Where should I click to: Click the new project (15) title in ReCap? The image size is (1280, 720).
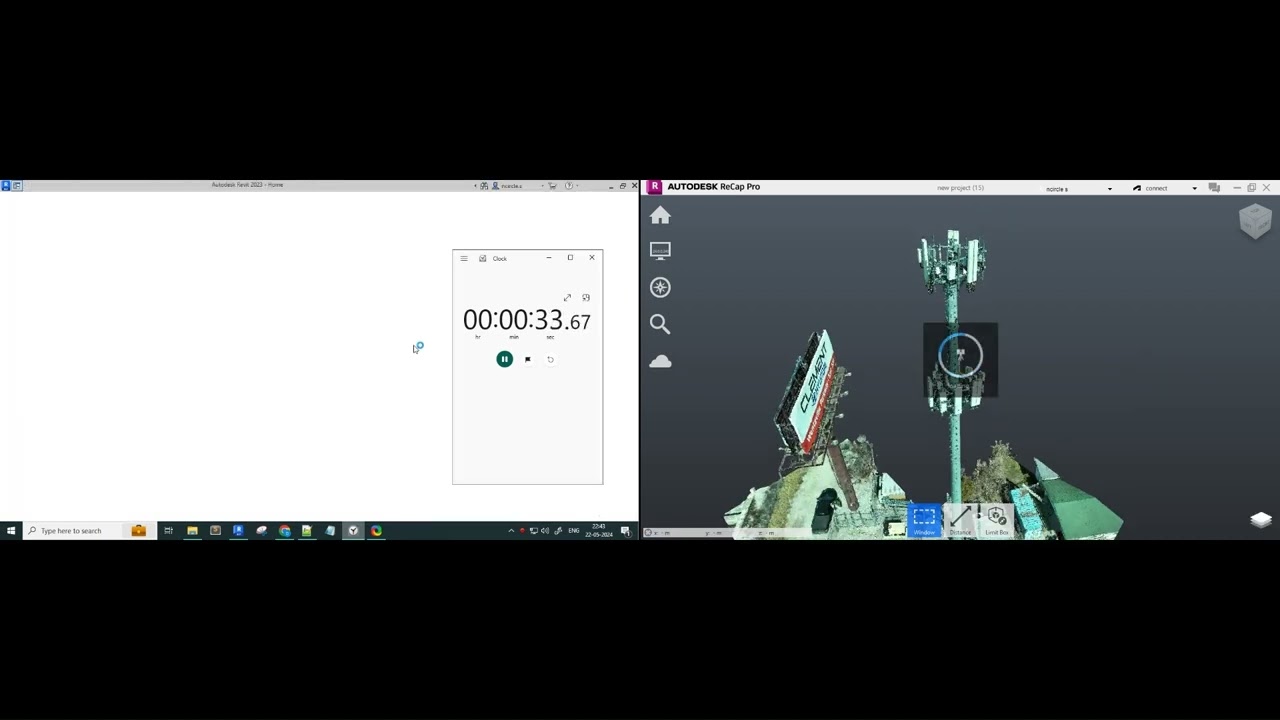click(960, 188)
